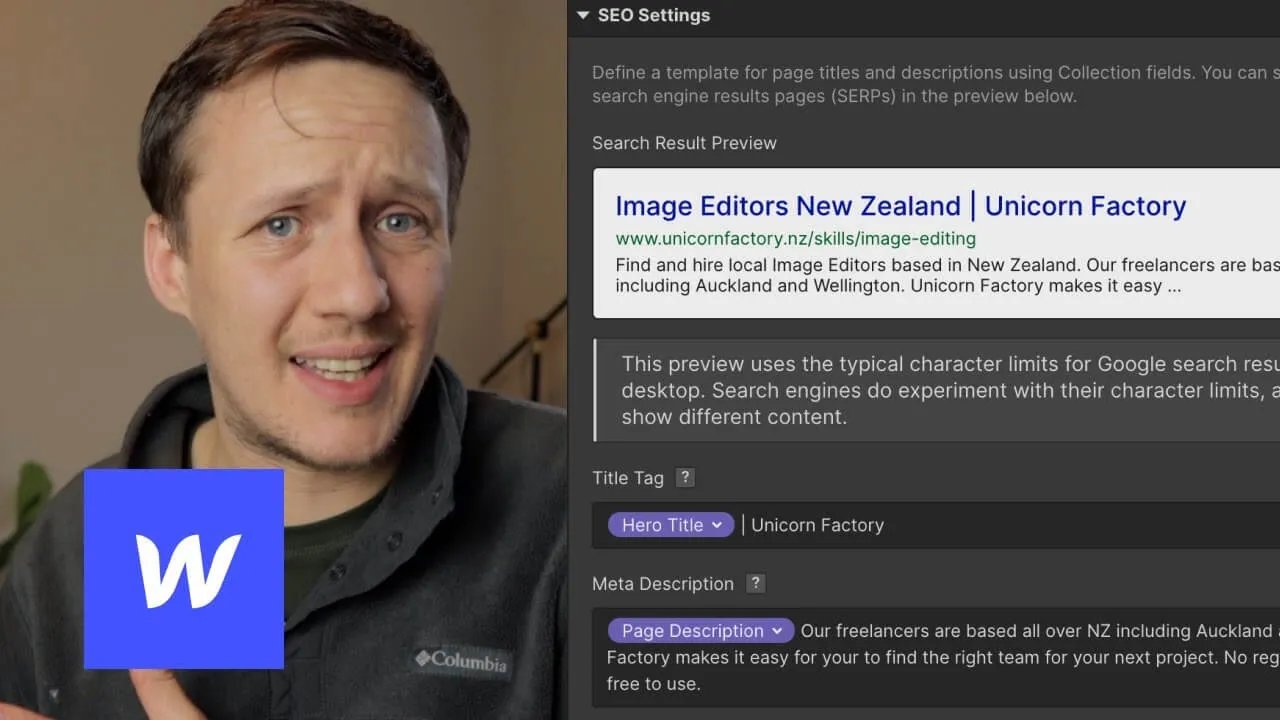Open the Image Editors New Zealand preview title

[900, 206]
